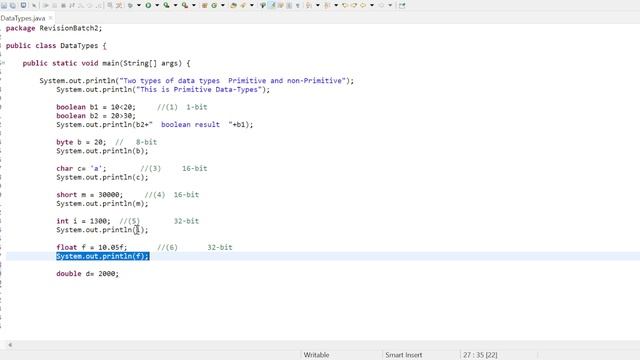Click the highlighted System.out.println(f) line

pos(102,256)
